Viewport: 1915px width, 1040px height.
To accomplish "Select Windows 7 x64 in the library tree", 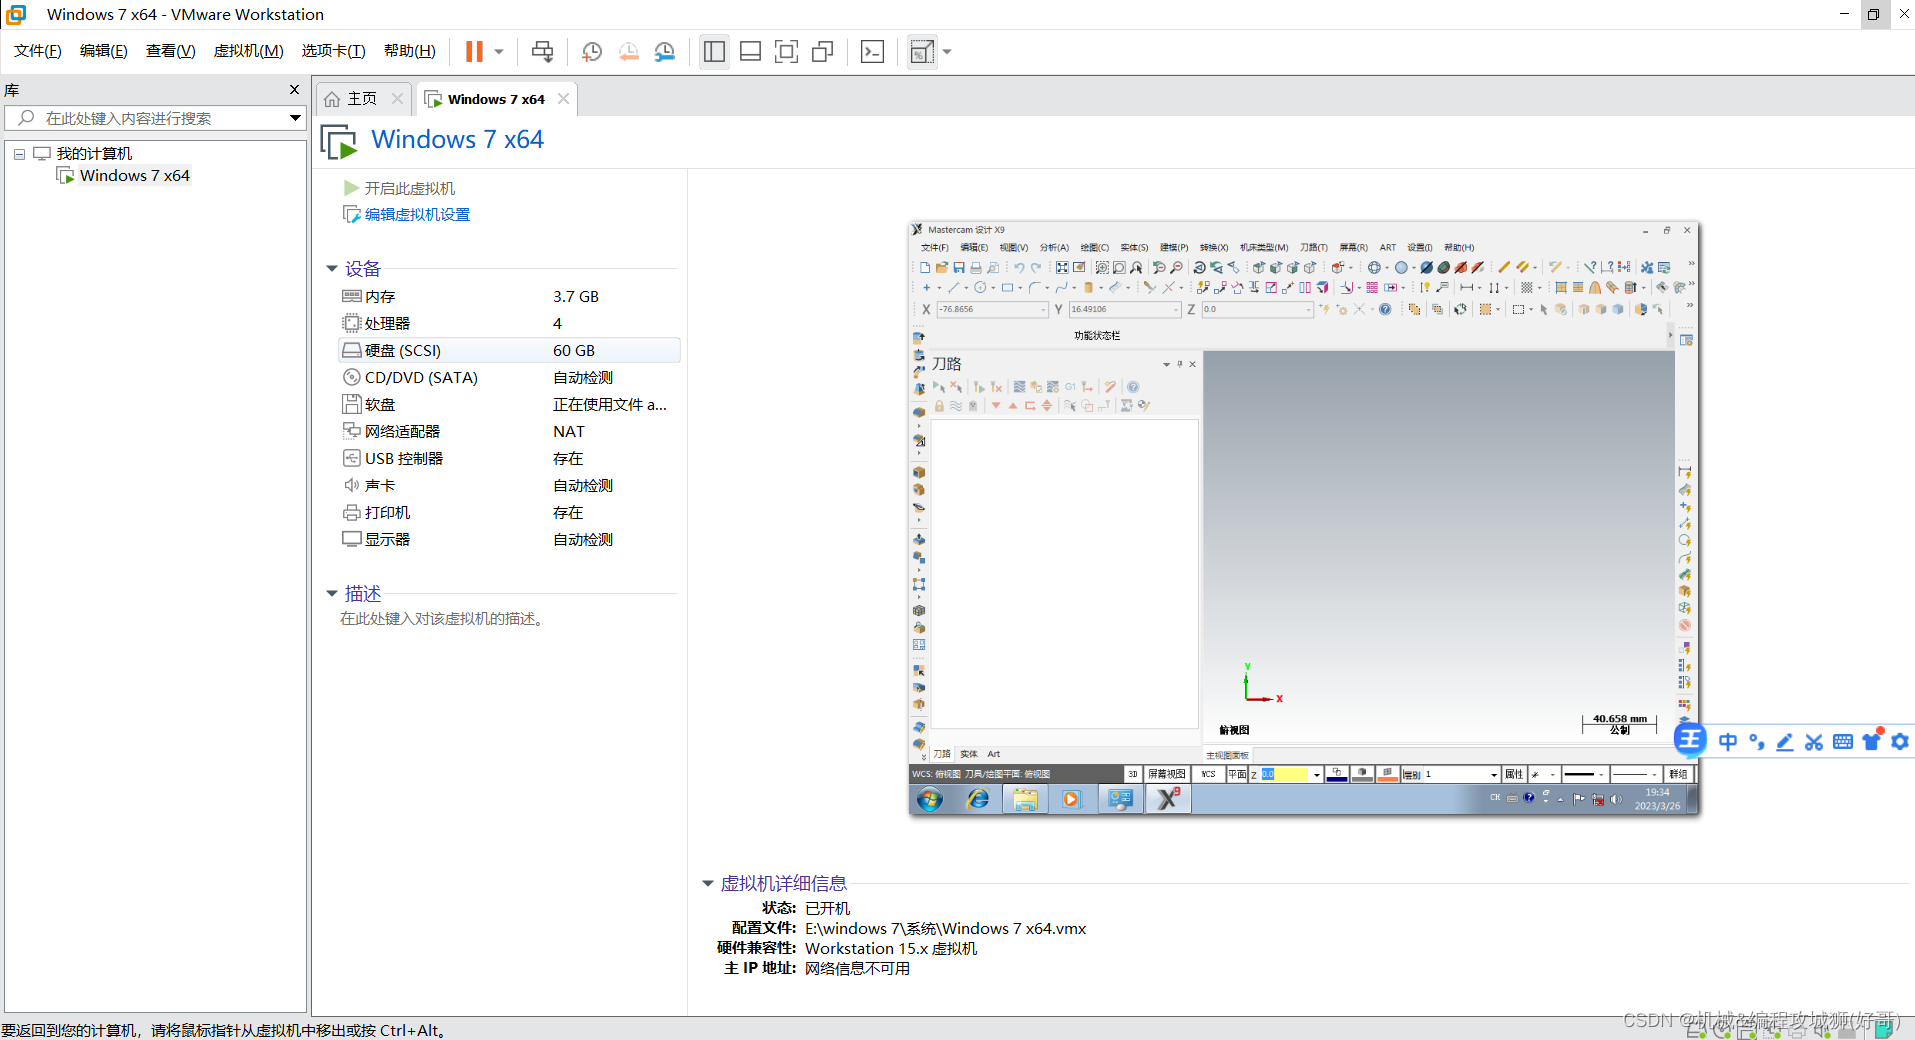I will coord(134,176).
